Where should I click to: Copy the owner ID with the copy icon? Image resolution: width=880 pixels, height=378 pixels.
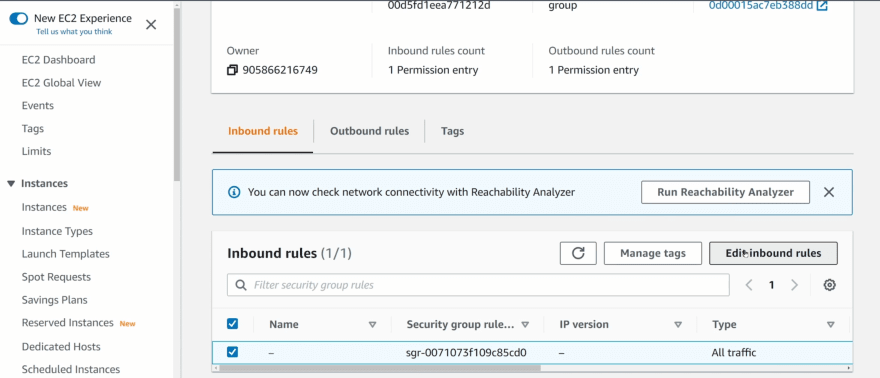[x=232, y=70]
